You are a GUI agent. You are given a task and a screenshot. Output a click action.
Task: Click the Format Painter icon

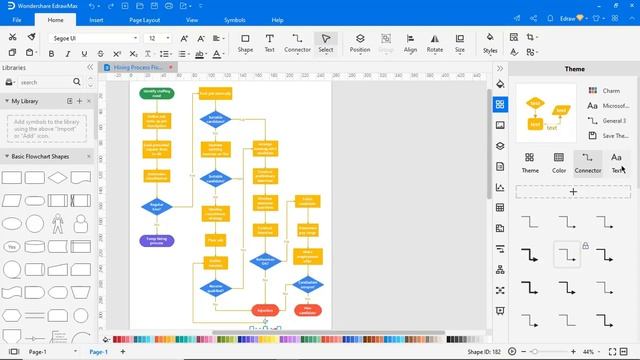point(31,37)
